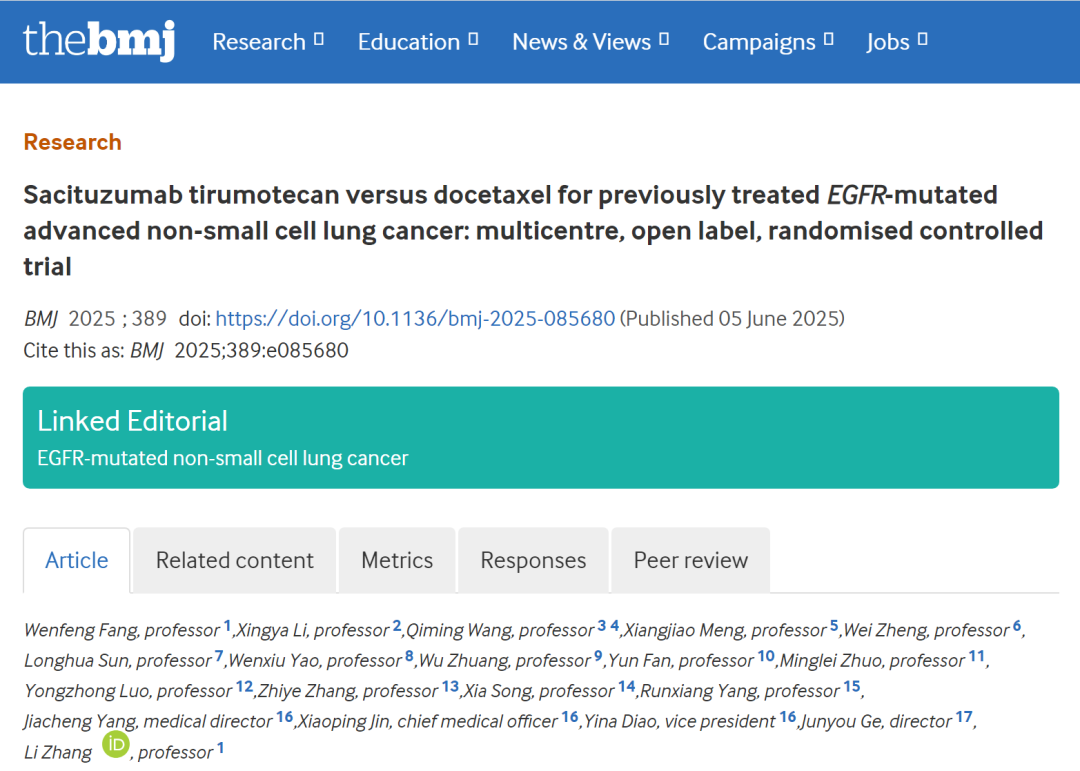Open the DOI link for this article
The image size is (1080, 771).
[x=415, y=319]
